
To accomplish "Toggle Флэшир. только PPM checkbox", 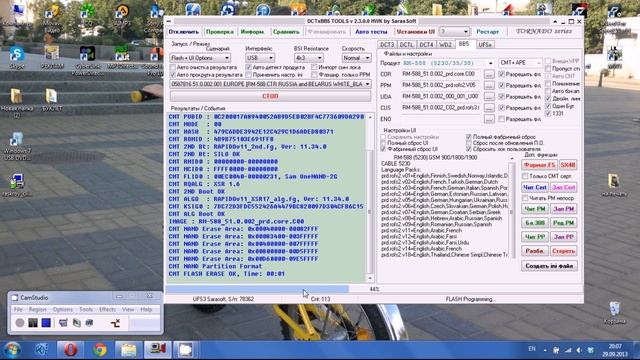I will 314,75.
